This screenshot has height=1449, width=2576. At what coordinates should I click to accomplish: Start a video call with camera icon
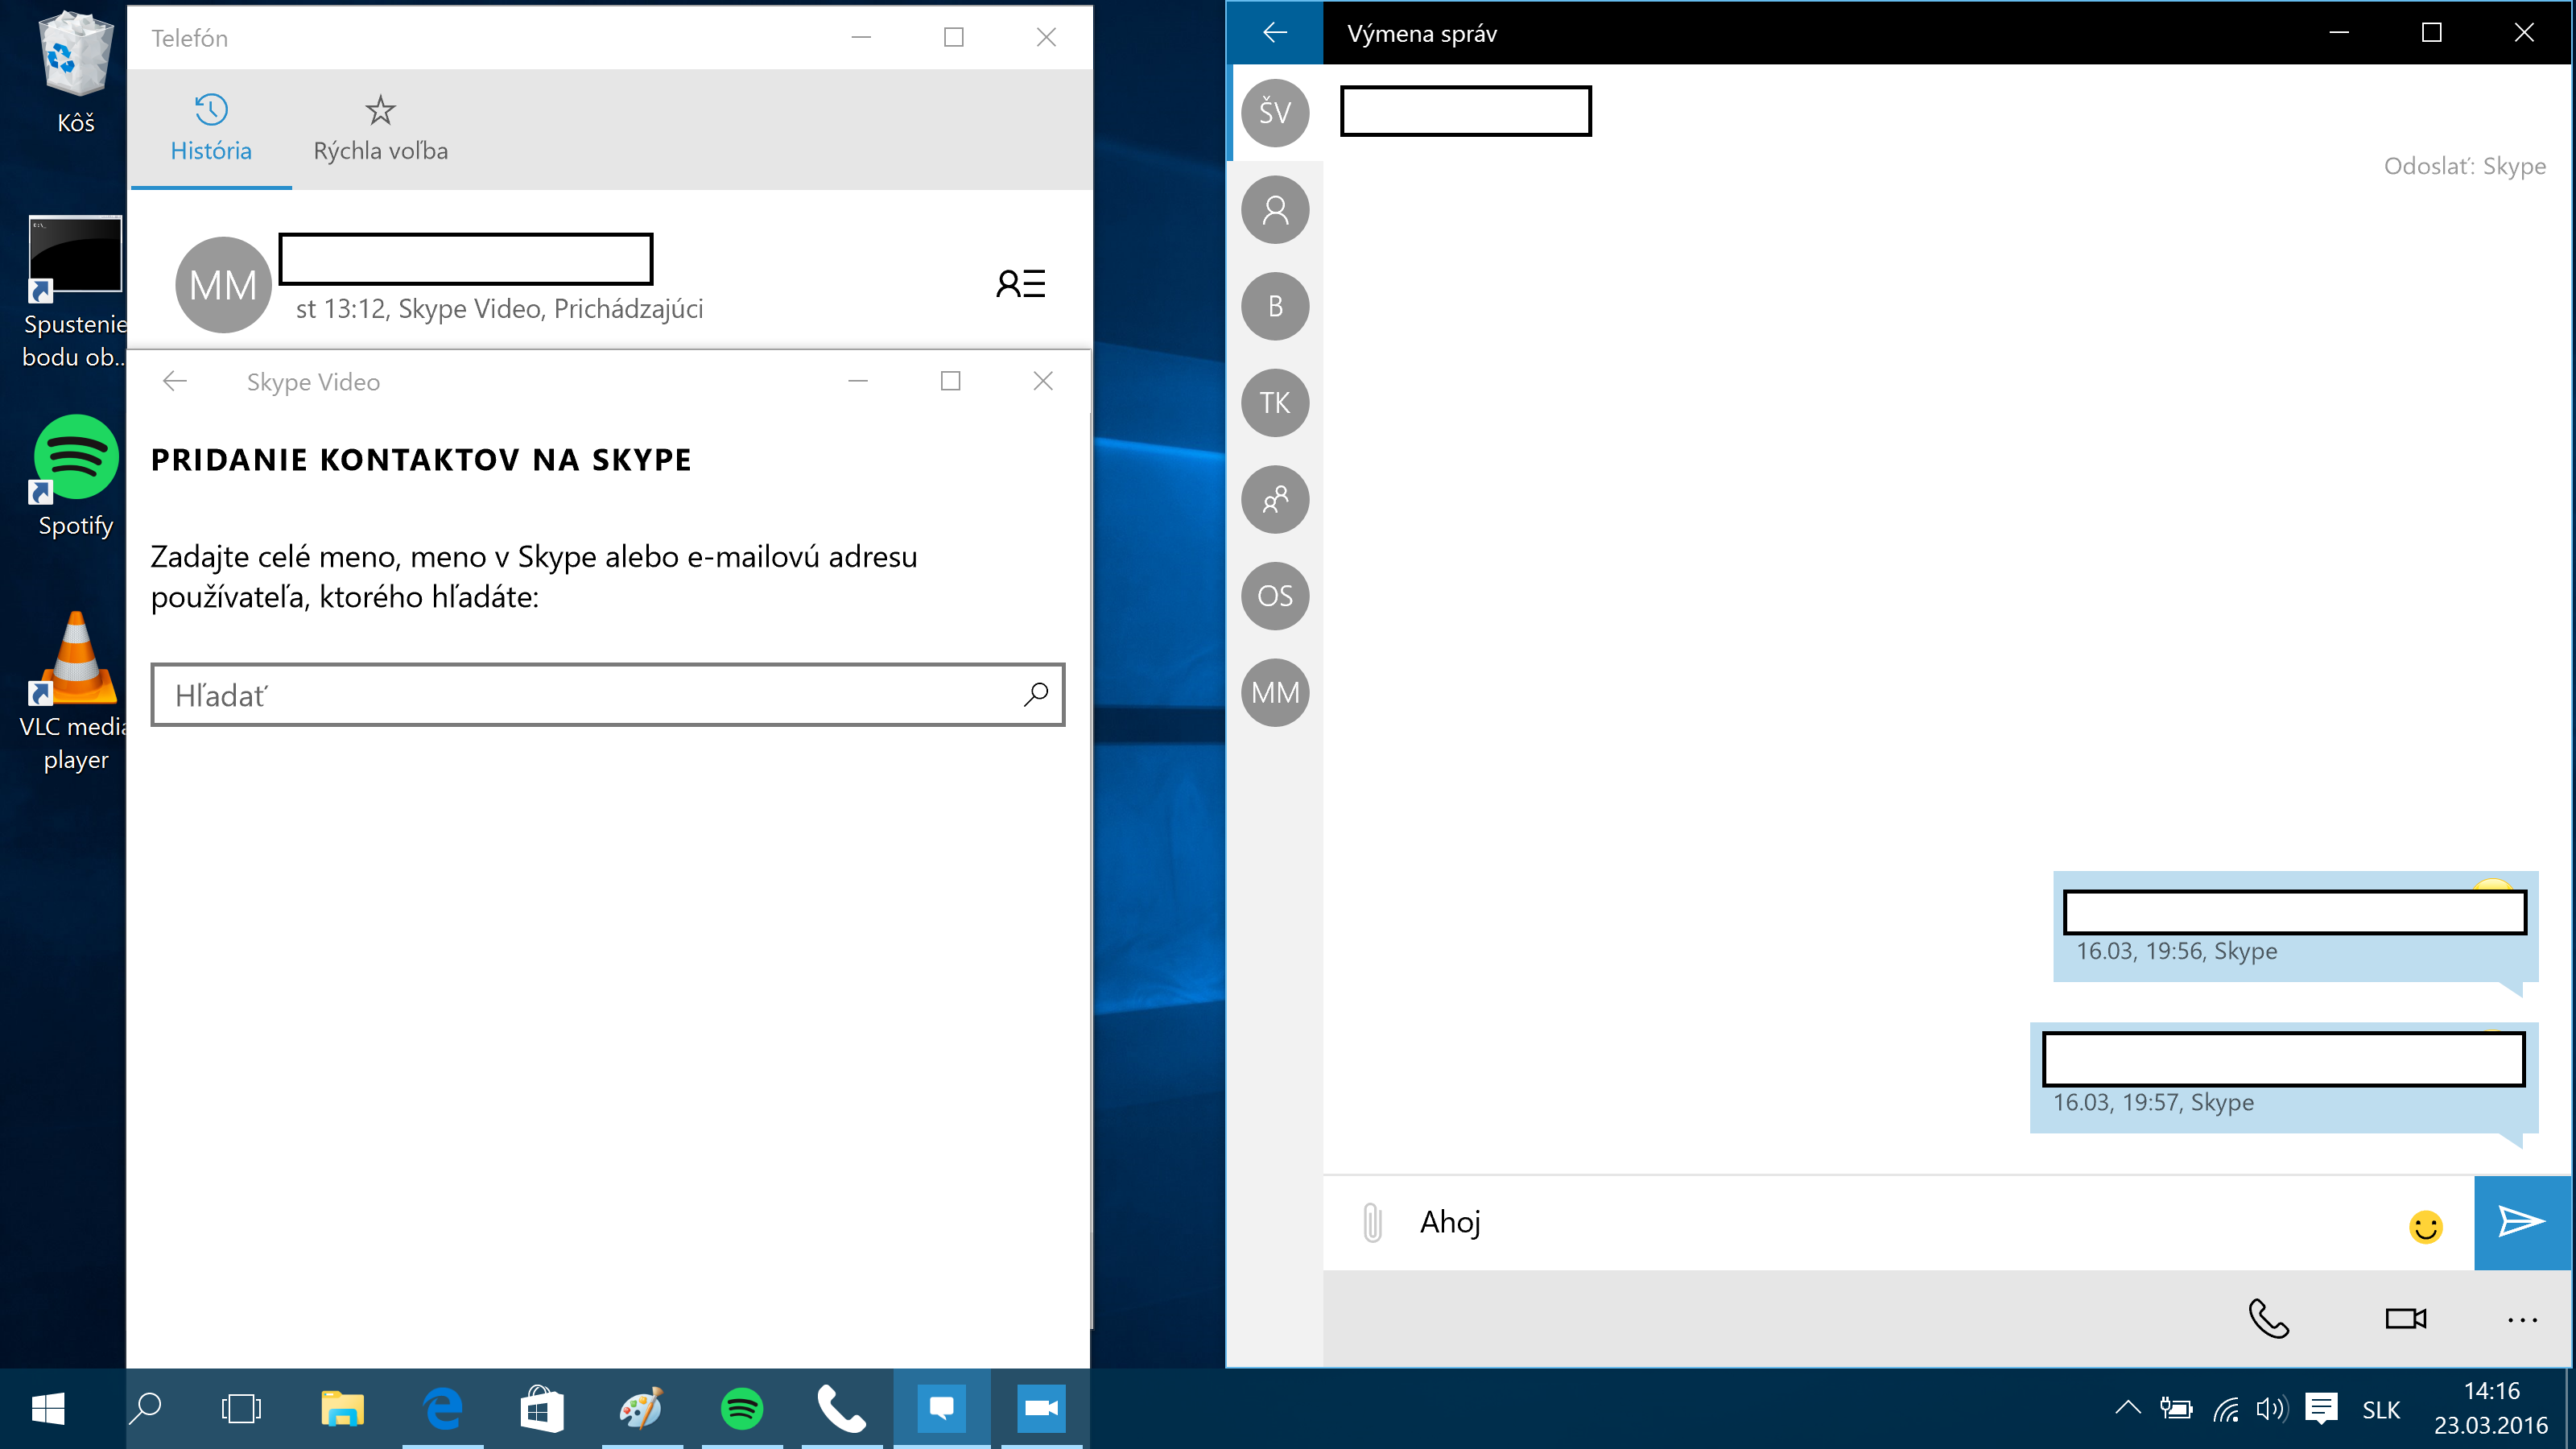pyautogui.click(x=2405, y=1318)
